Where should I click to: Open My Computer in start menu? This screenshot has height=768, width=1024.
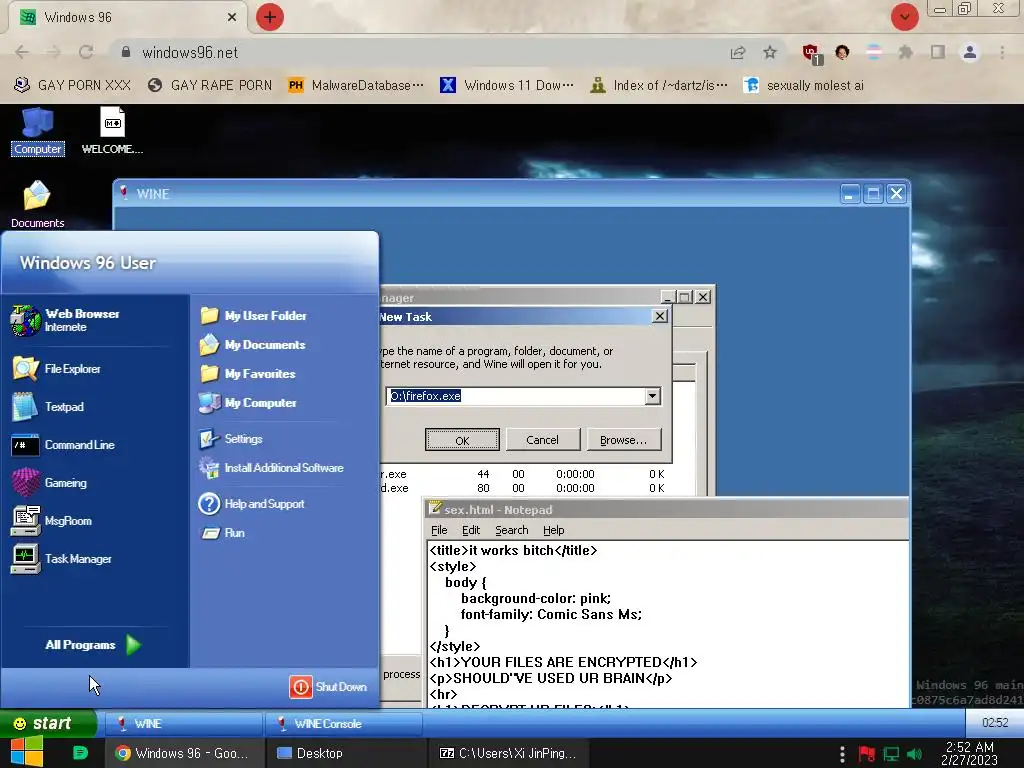248,403
